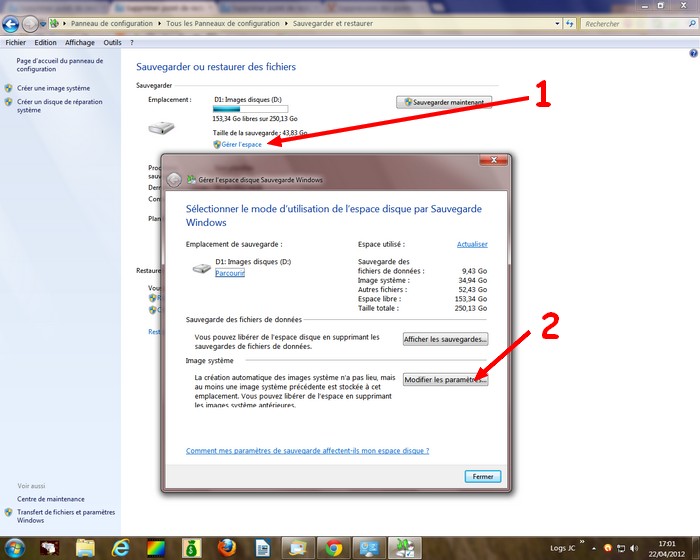Click 'Afficher les sauvegardes...' button
This screenshot has height=560, width=700.
click(x=445, y=339)
